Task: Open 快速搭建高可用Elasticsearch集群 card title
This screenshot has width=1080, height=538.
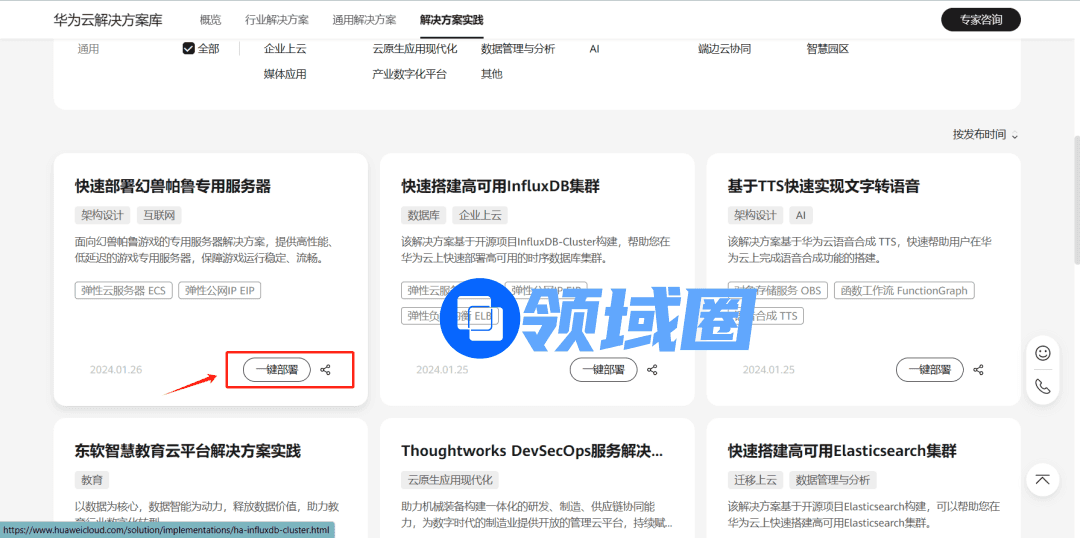Action: (842, 451)
